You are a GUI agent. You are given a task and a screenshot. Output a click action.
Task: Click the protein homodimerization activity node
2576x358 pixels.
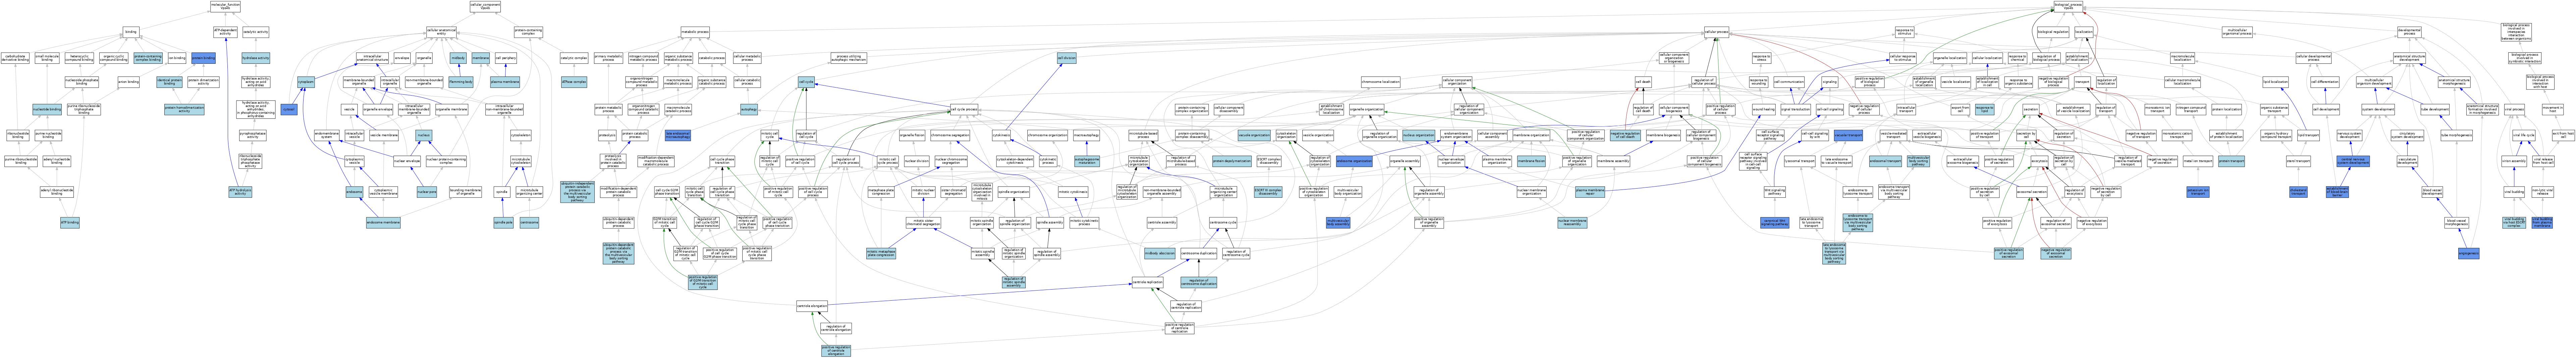pos(184,109)
